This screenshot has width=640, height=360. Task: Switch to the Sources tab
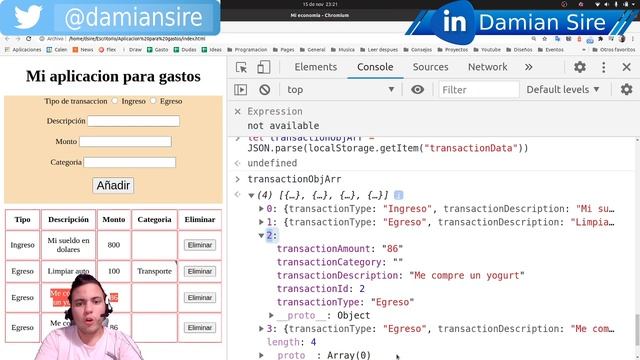430,67
